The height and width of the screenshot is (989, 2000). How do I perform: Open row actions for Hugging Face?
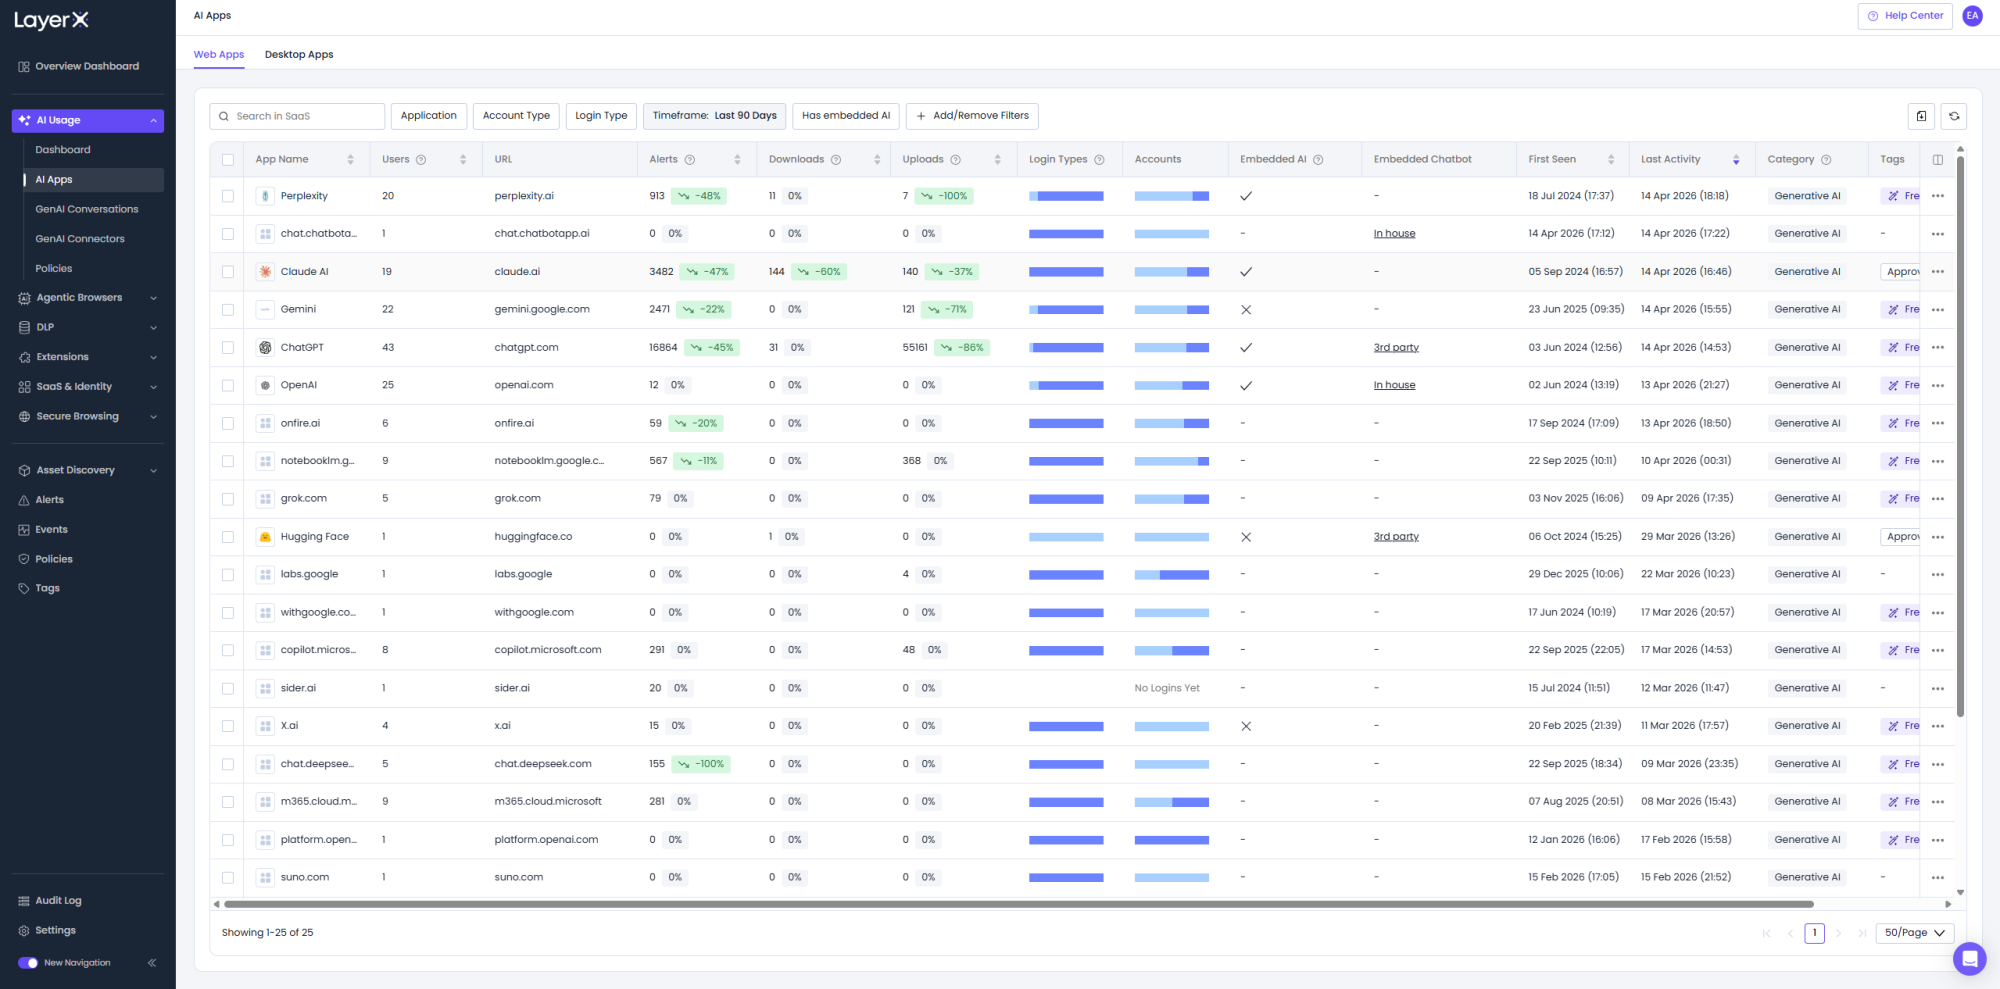pyautogui.click(x=1938, y=537)
